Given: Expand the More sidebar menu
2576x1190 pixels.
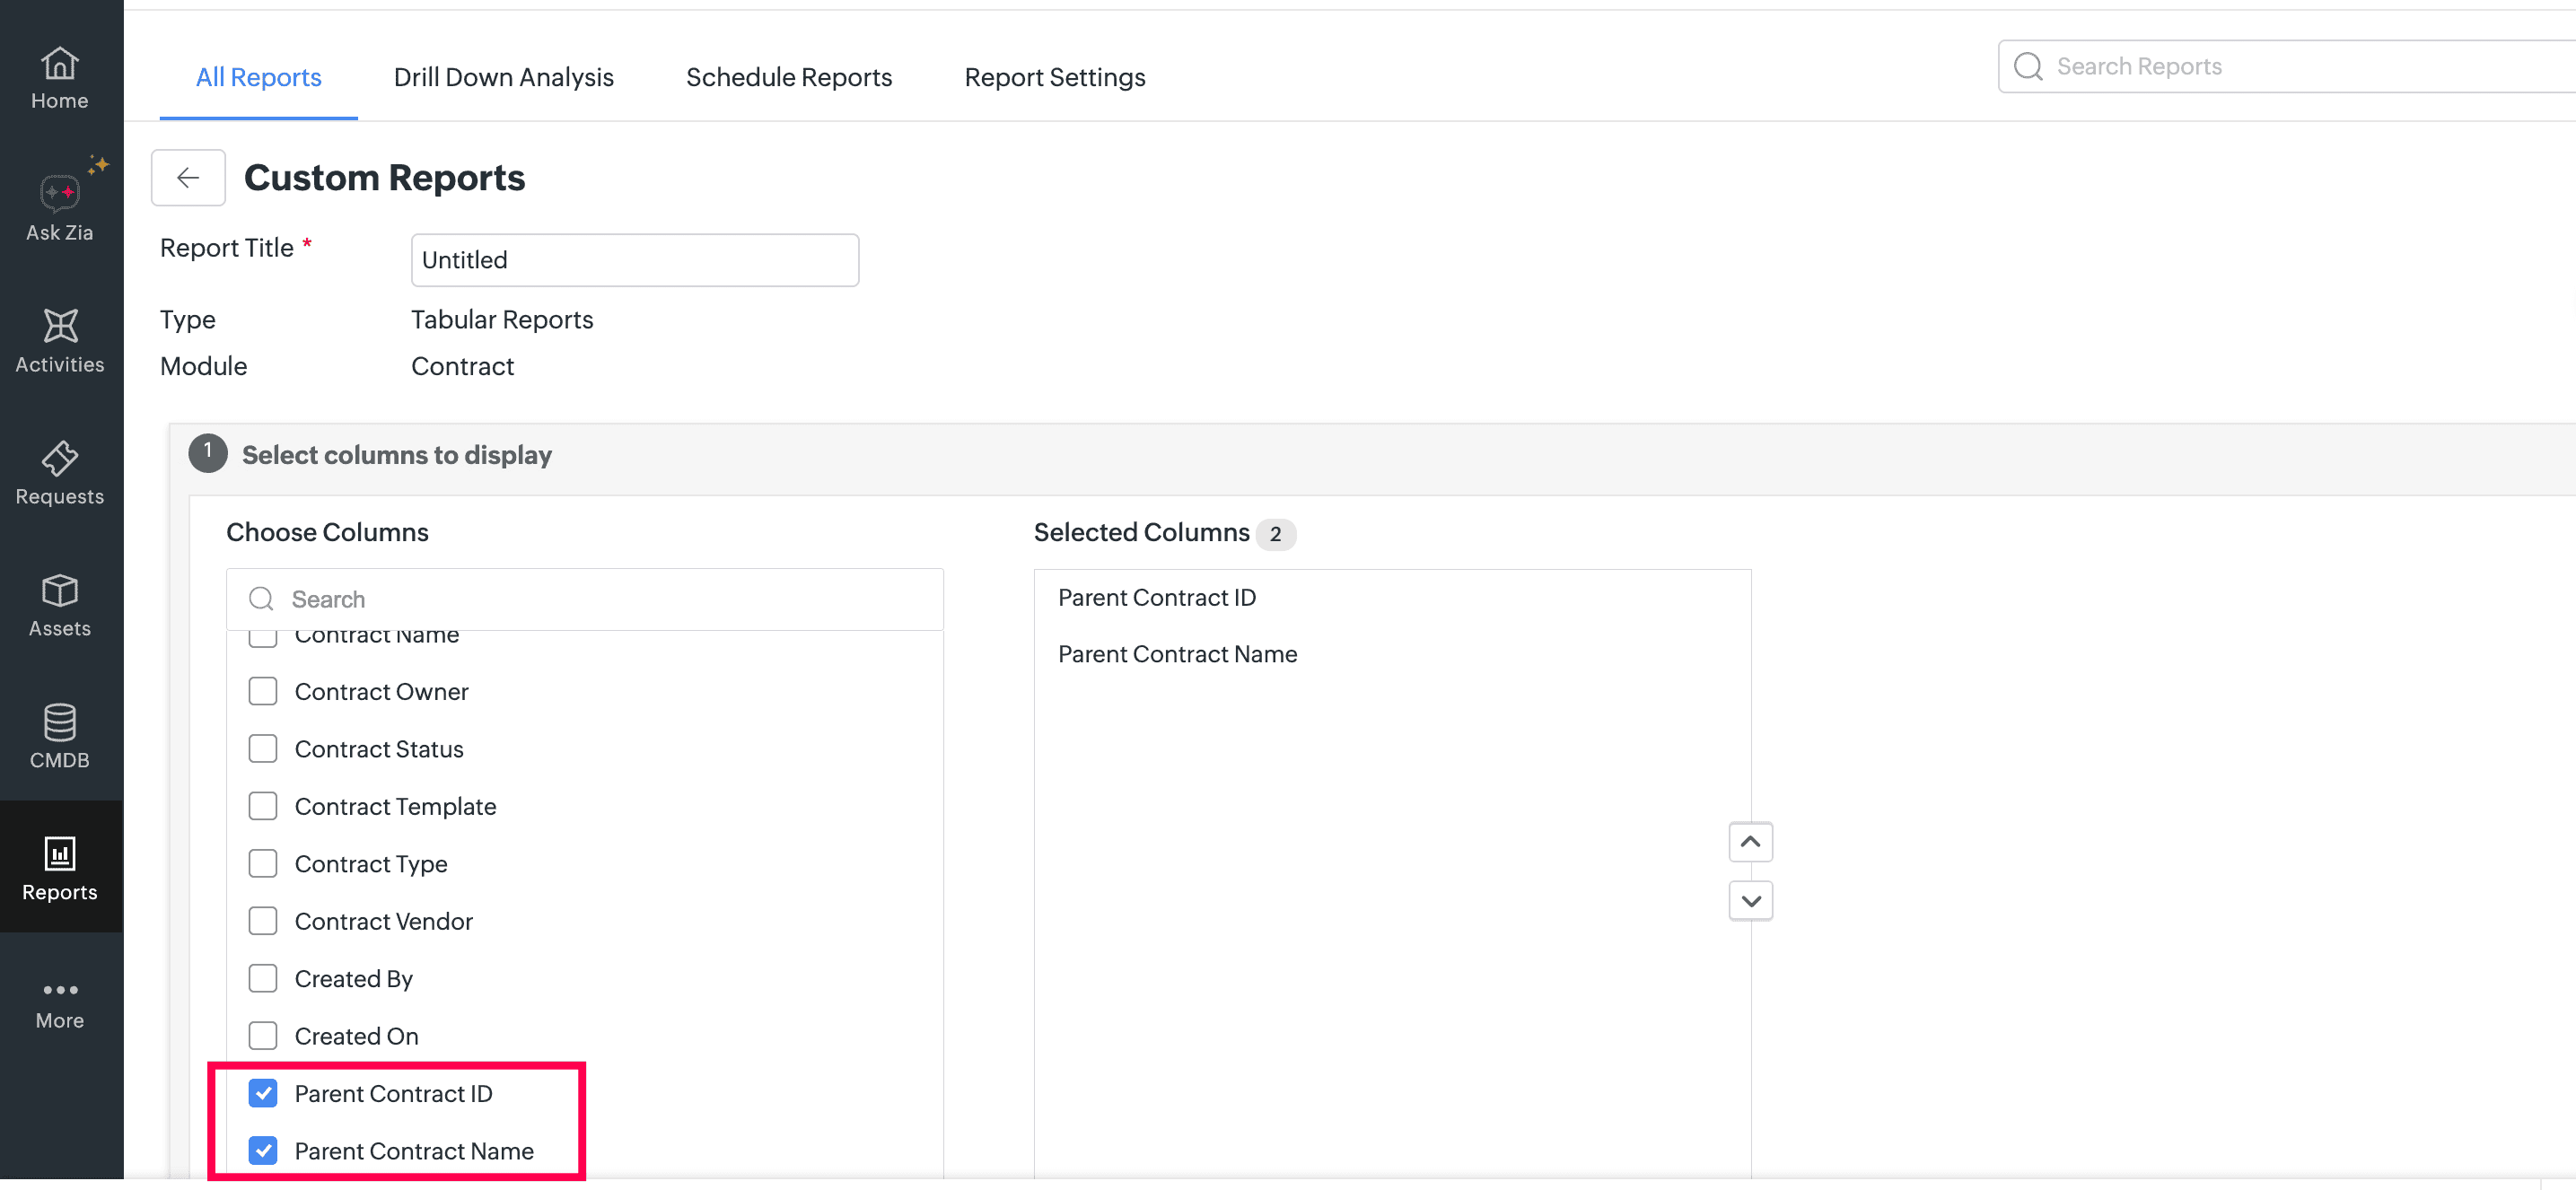Looking at the screenshot, I should pyautogui.click(x=60, y=1004).
